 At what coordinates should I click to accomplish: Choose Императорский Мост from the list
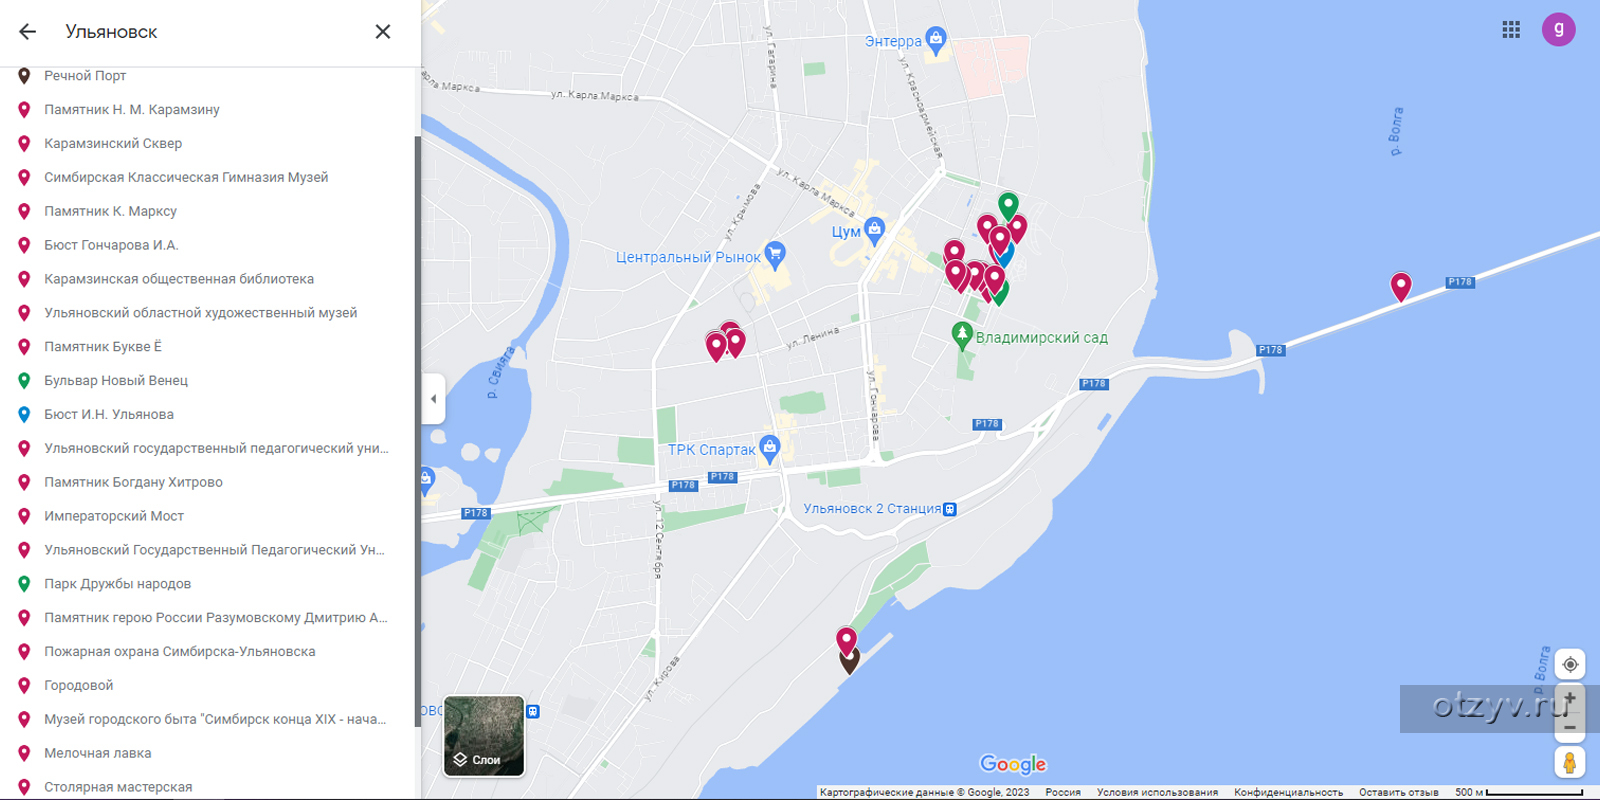(x=113, y=516)
